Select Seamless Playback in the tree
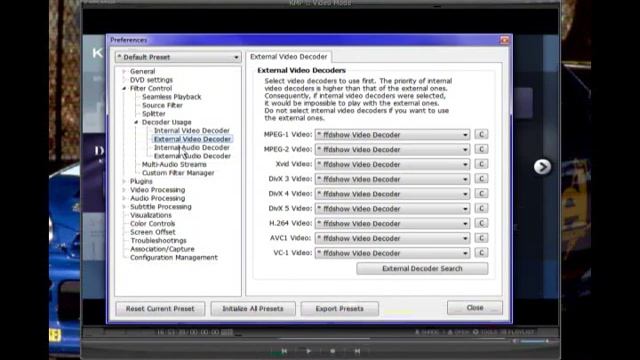 pyautogui.click(x=171, y=97)
